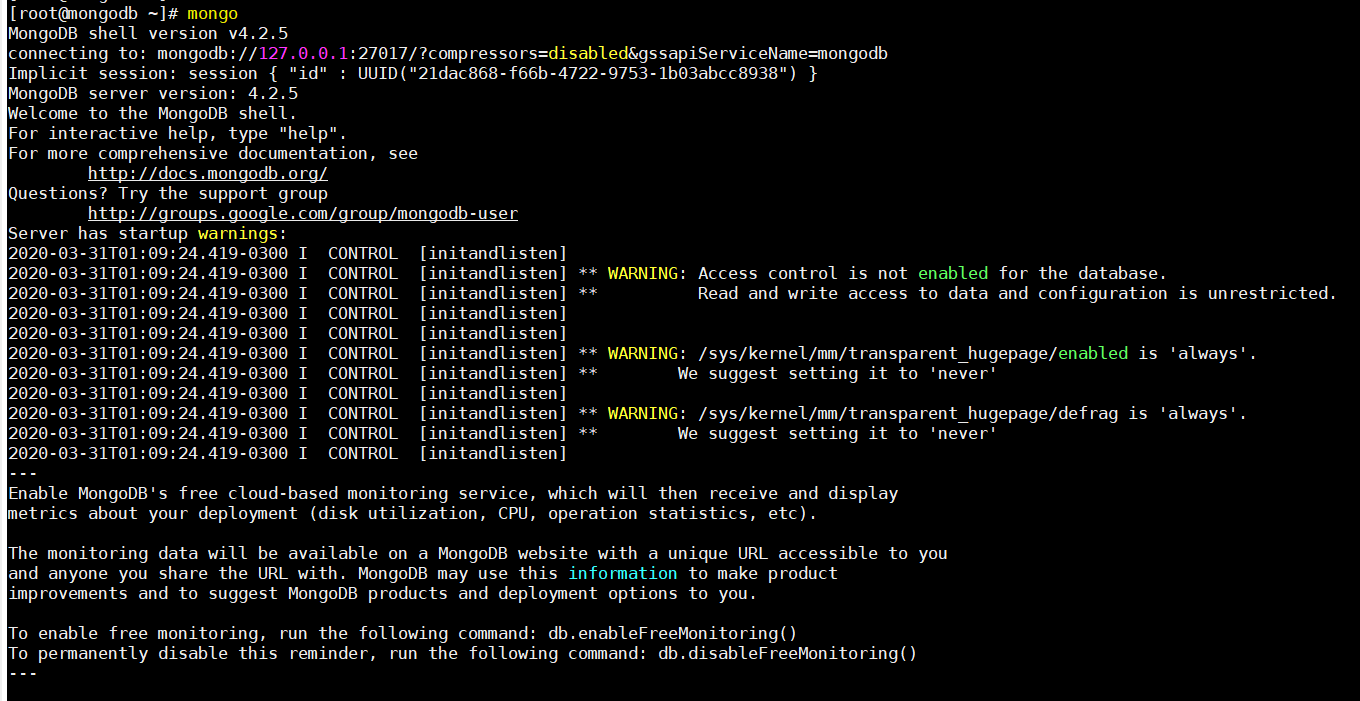Click 'The monitoring data will be available' line

[478, 554]
